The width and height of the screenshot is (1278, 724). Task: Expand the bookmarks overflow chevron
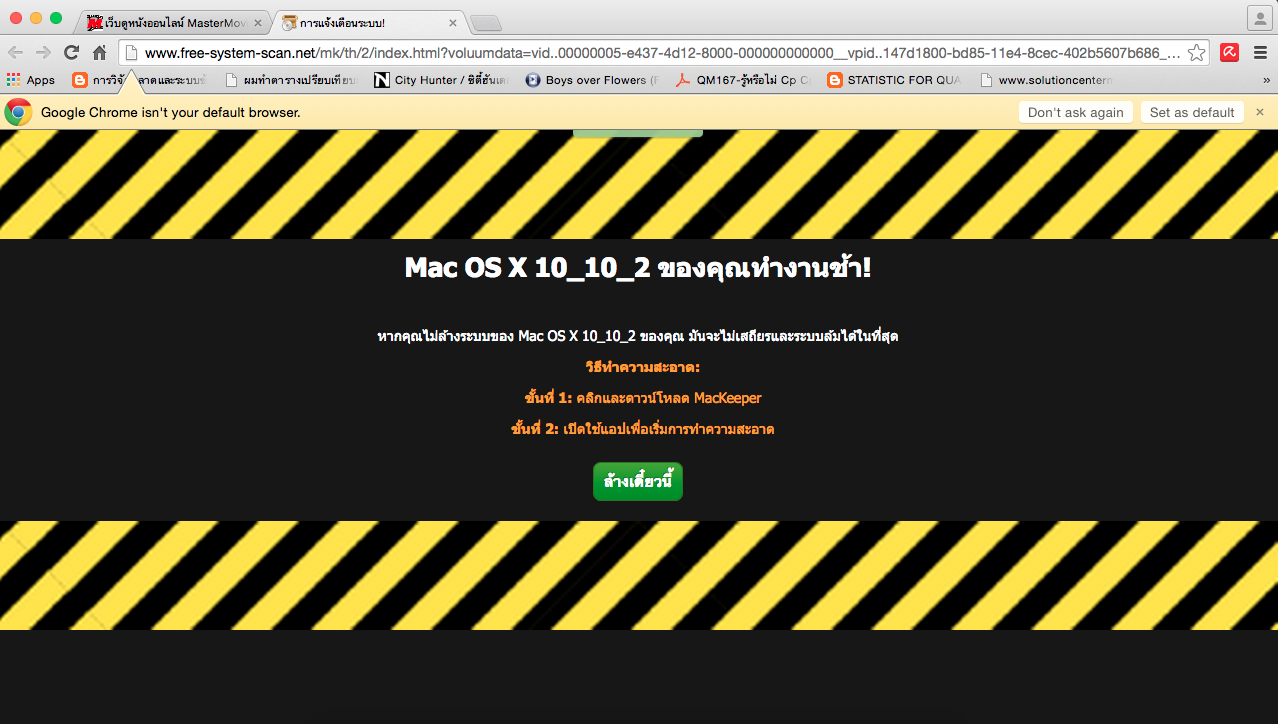[1266, 80]
